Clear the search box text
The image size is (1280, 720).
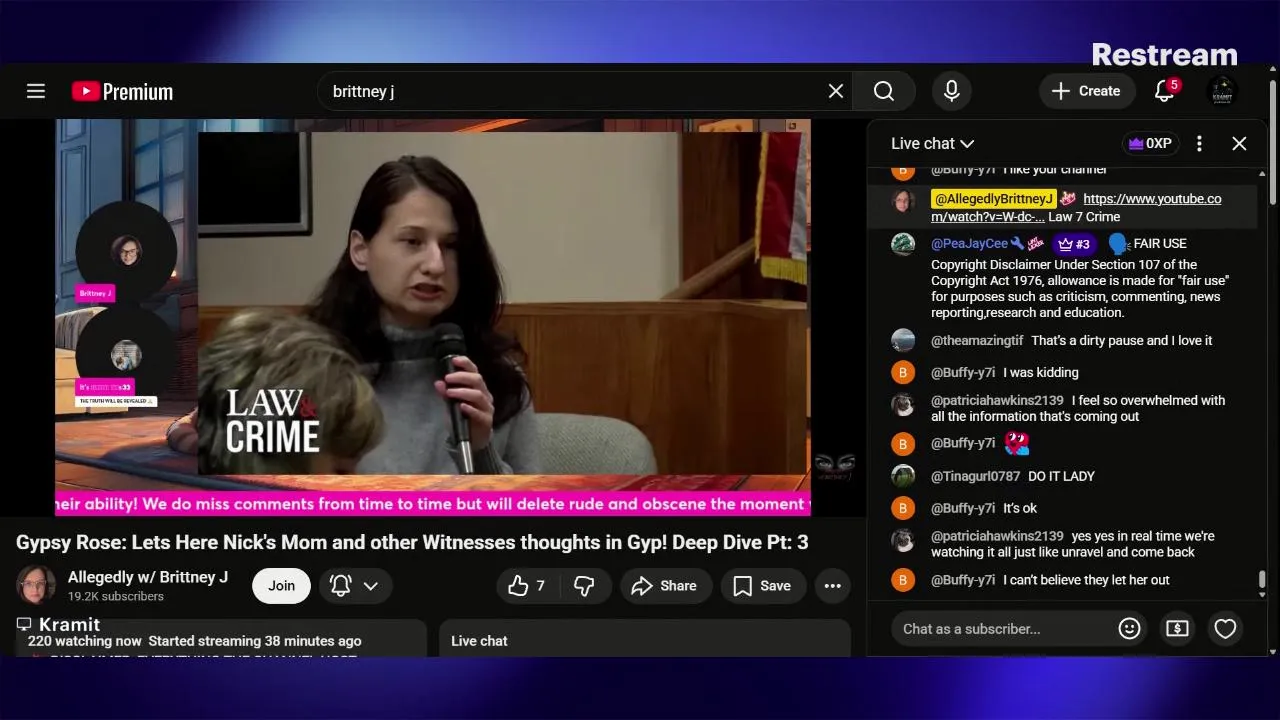pos(836,91)
